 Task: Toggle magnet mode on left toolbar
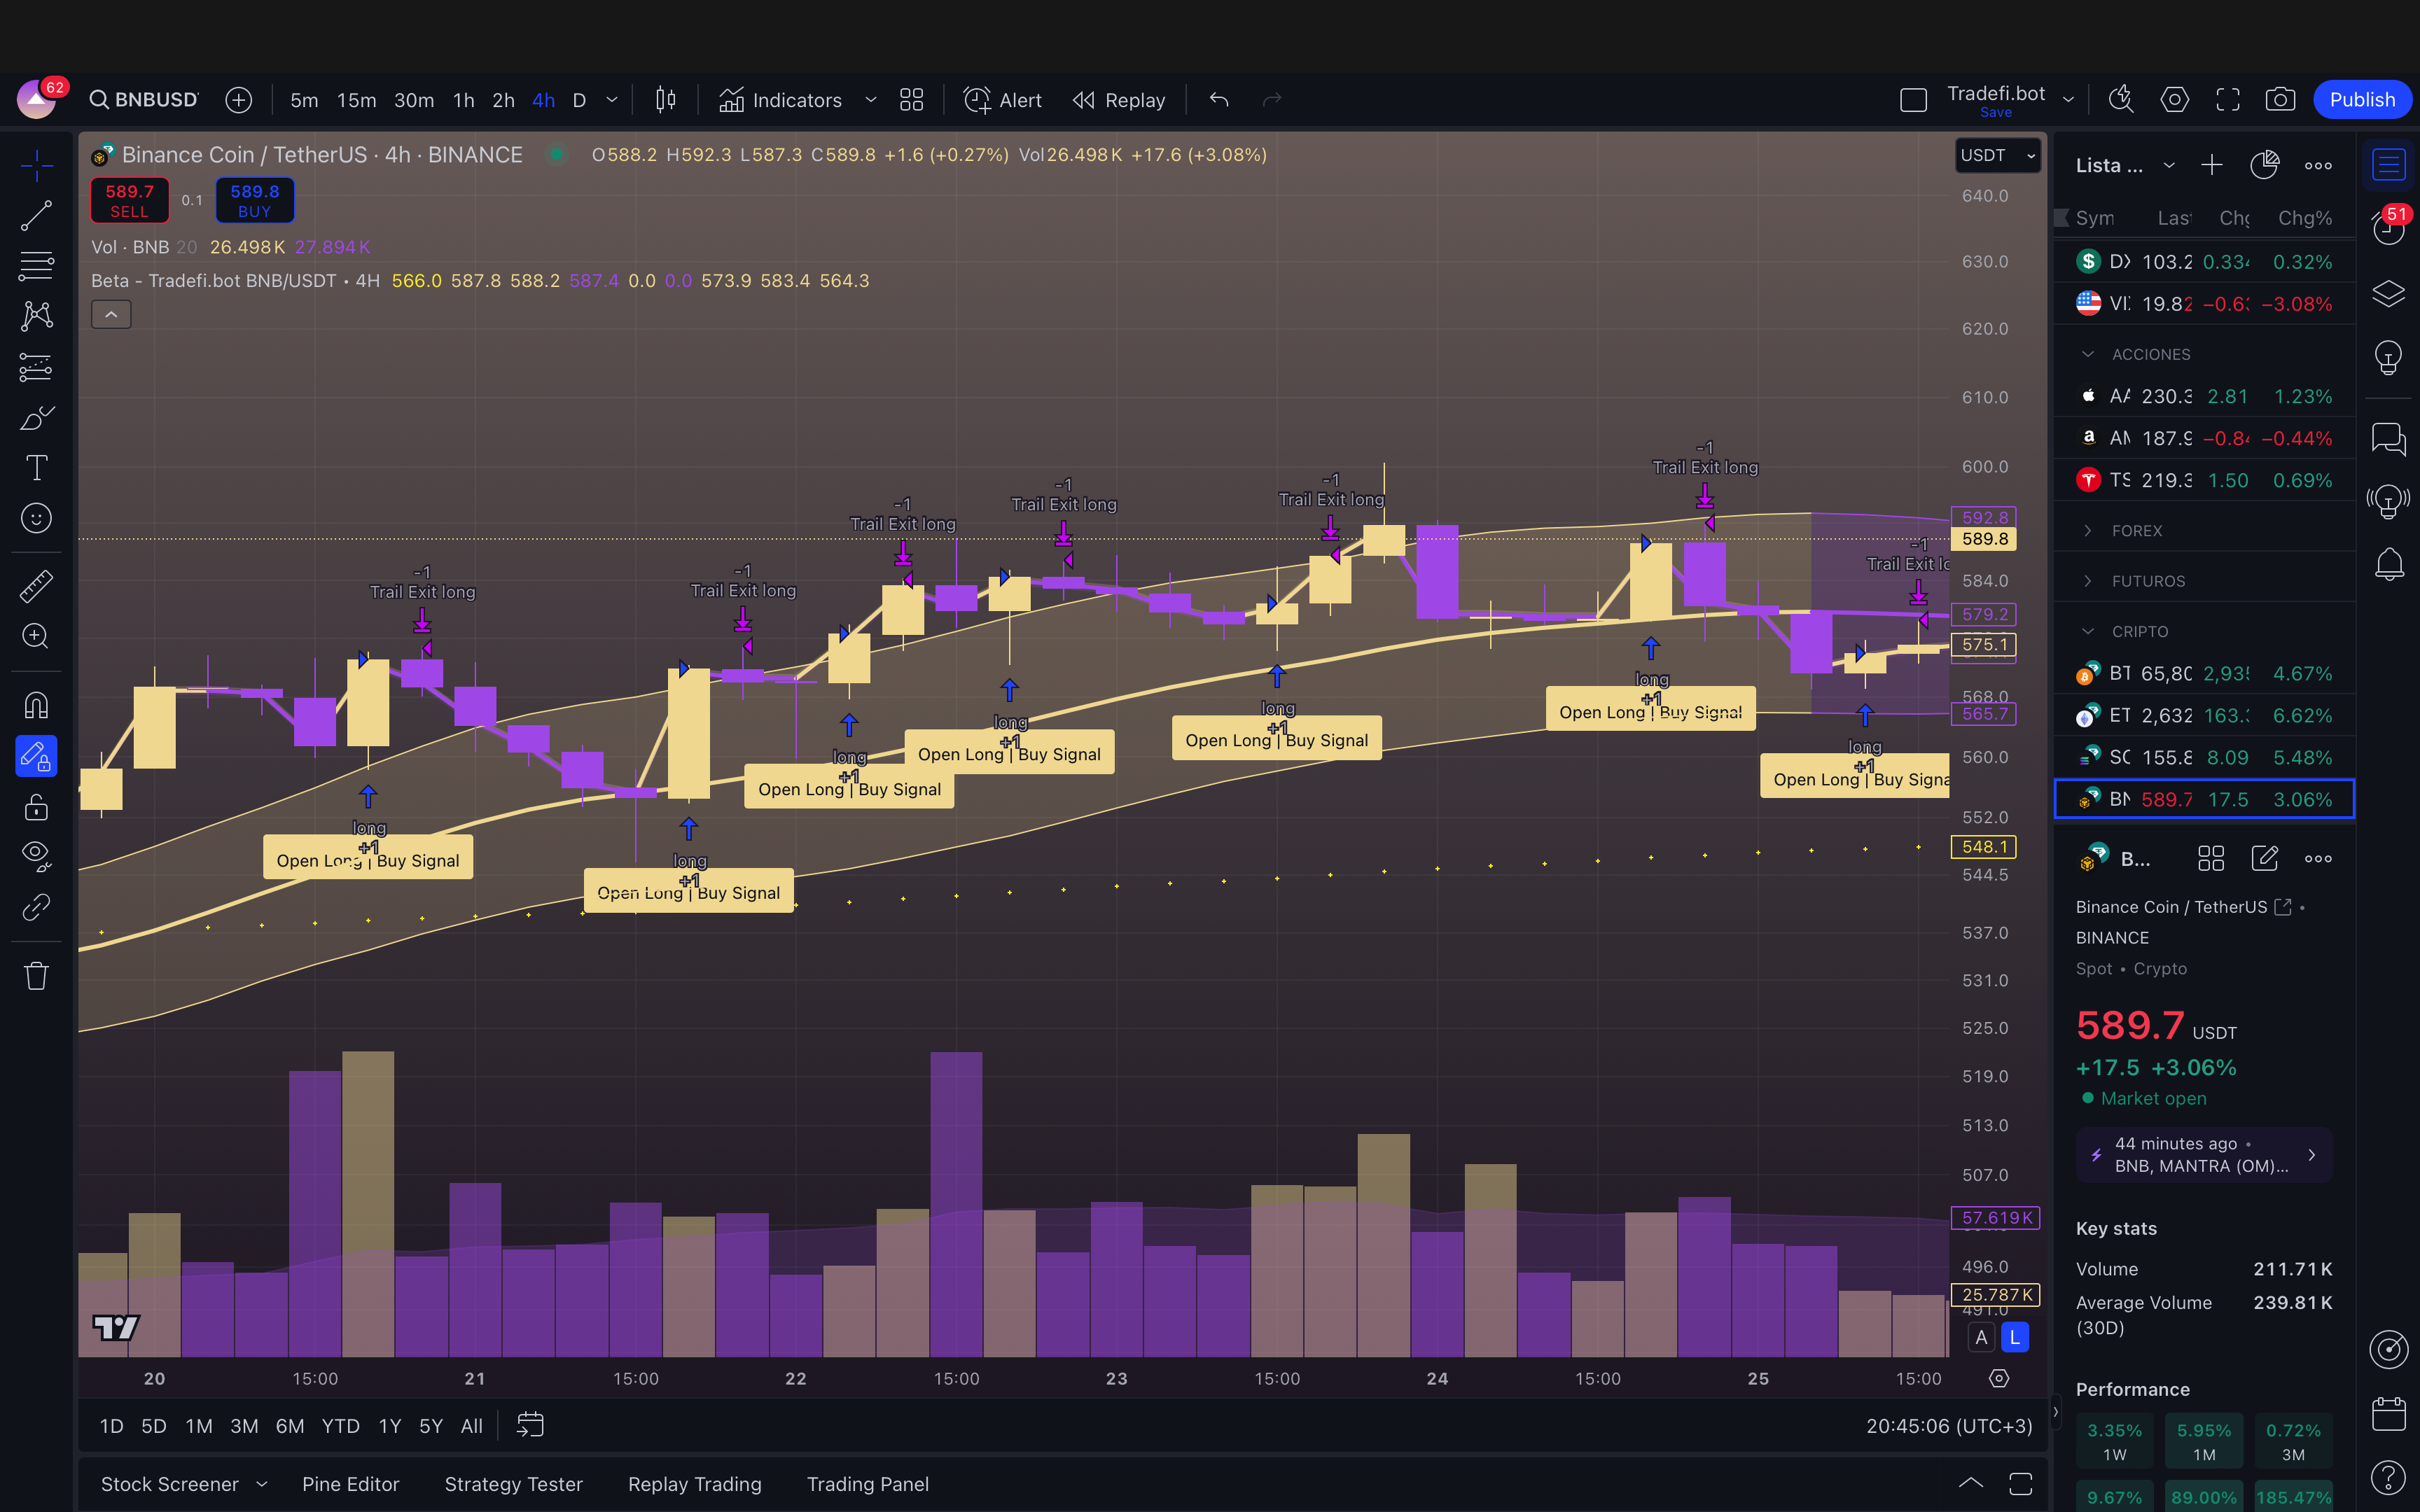click(36, 706)
